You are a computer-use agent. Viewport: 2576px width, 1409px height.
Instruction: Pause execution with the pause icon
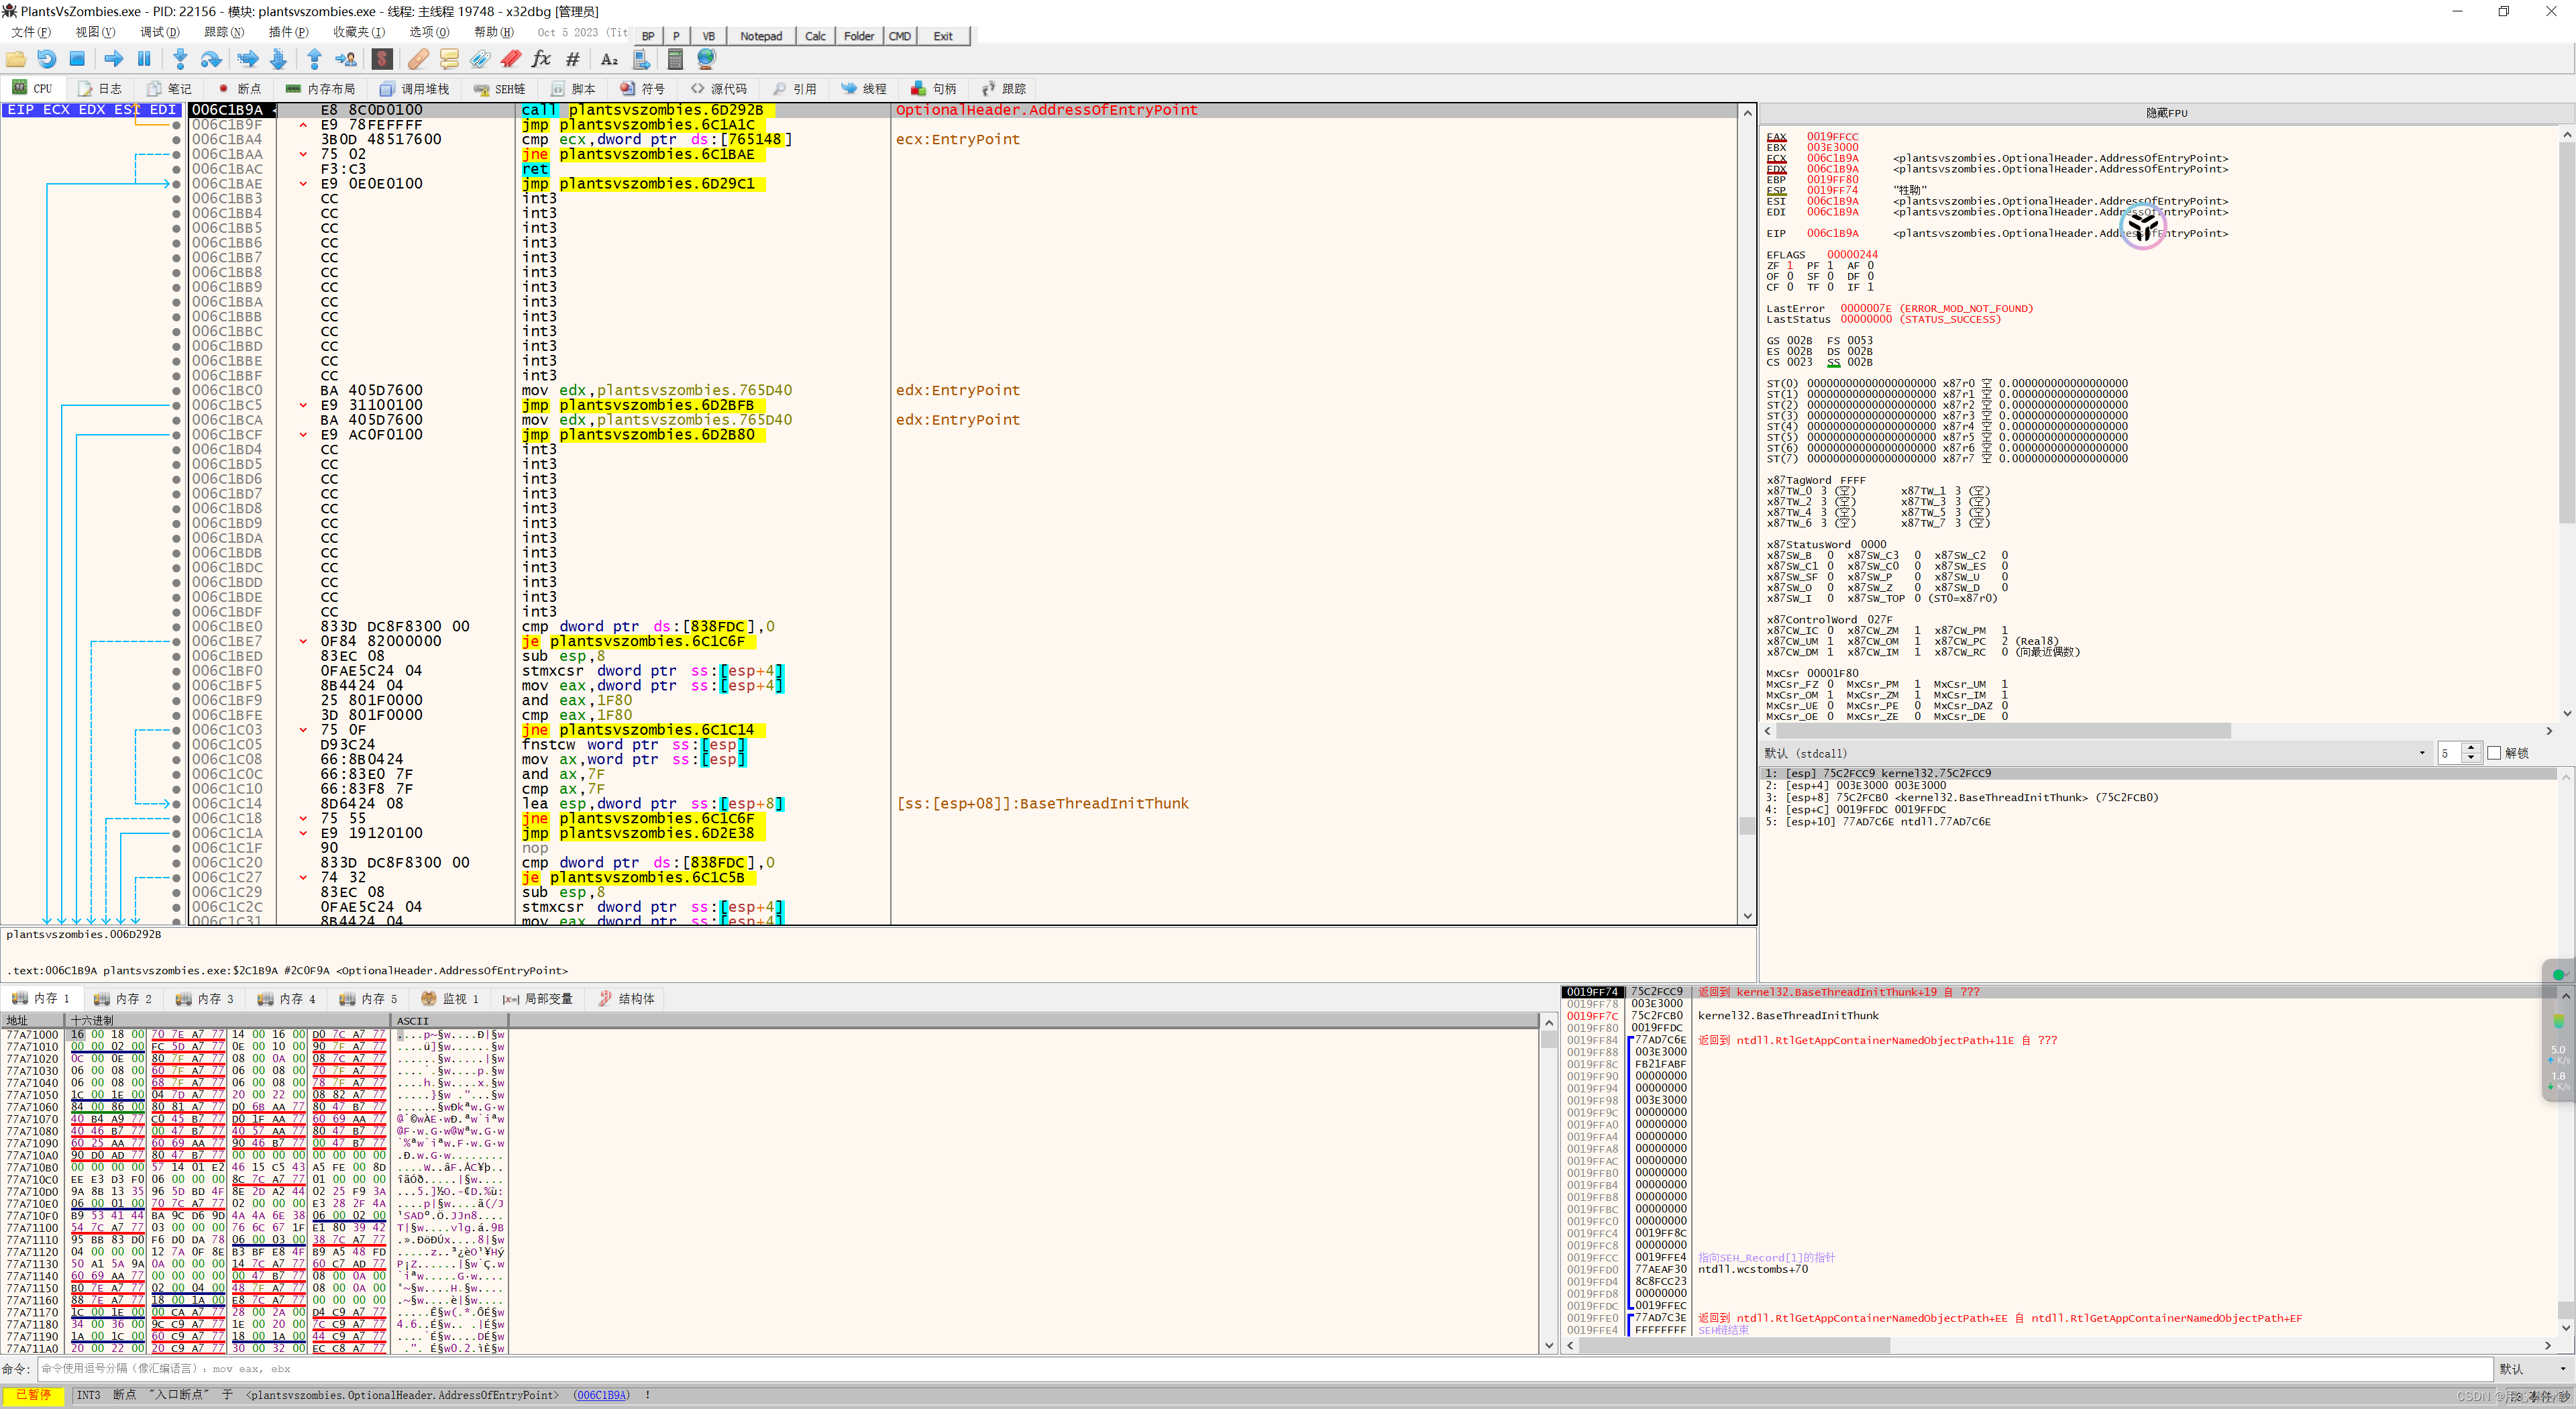coord(144,59)
